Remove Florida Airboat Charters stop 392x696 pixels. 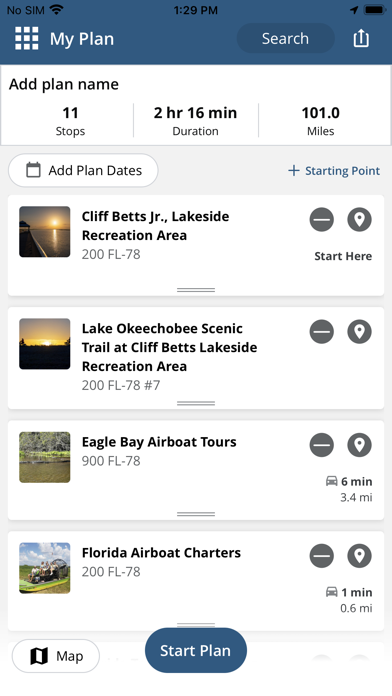pos(322,555)
